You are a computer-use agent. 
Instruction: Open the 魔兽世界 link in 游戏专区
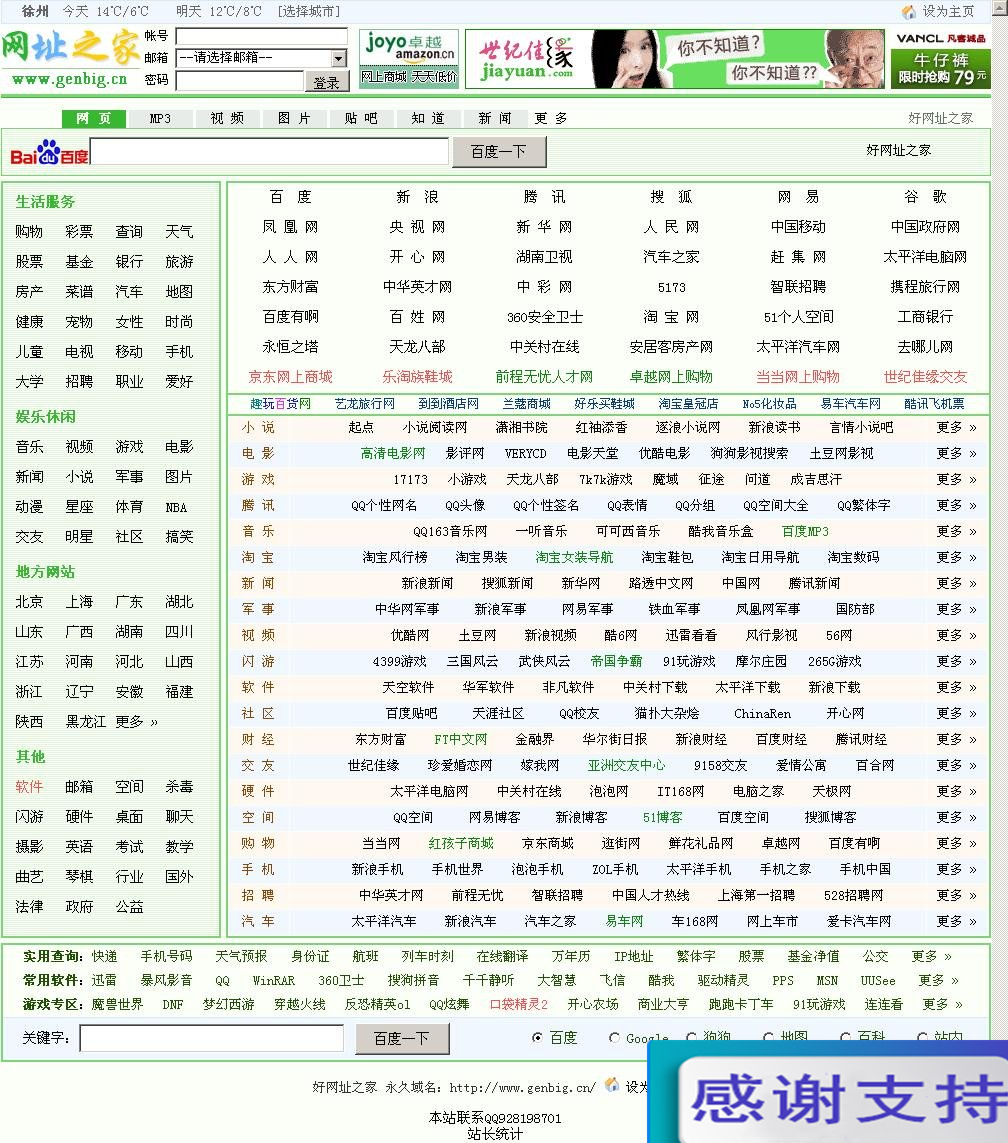(117, 1004)
